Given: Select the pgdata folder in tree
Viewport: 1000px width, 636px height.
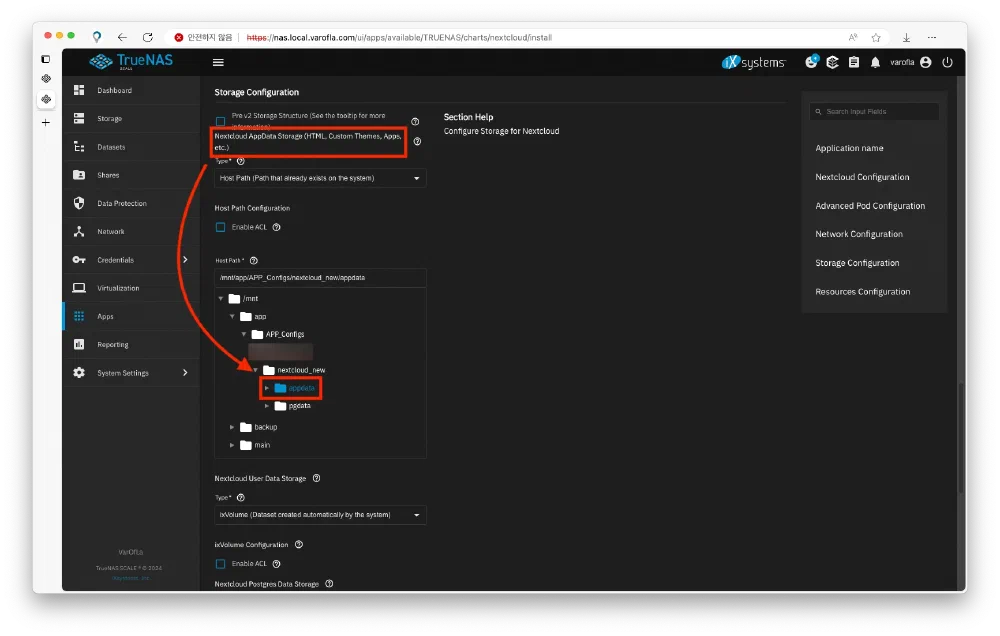Looking at the screenshot, I should 299,406.
